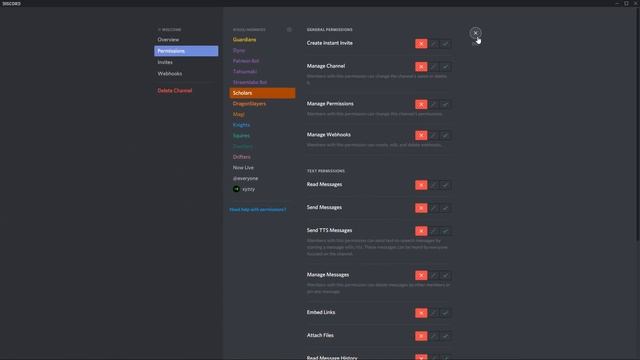This screenshot has width=640, height=360.
Task: Click the red X for Attach Files
Action: pyautogui.click(x=421, y=336)
